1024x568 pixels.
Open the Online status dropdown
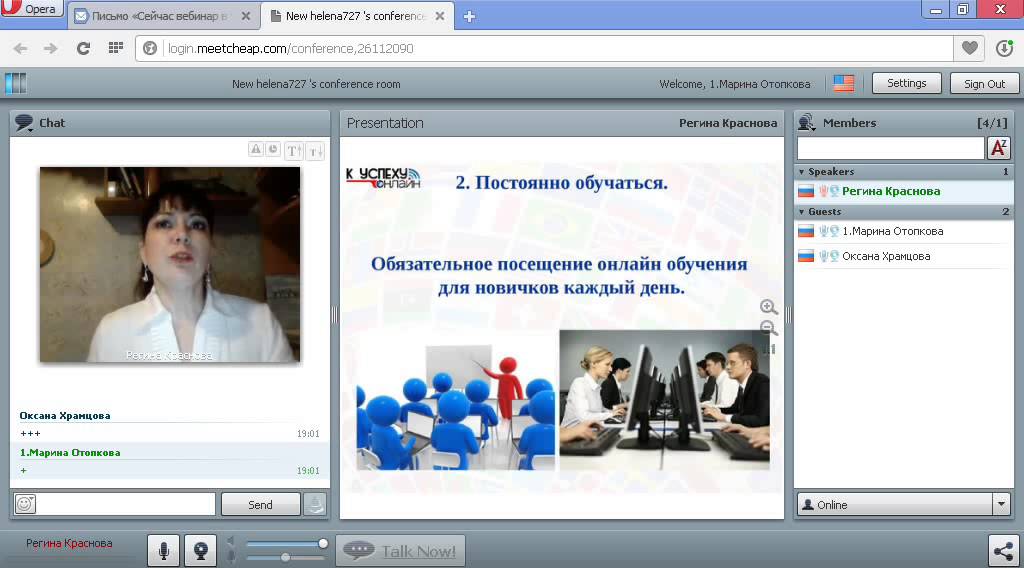(904, 505)
